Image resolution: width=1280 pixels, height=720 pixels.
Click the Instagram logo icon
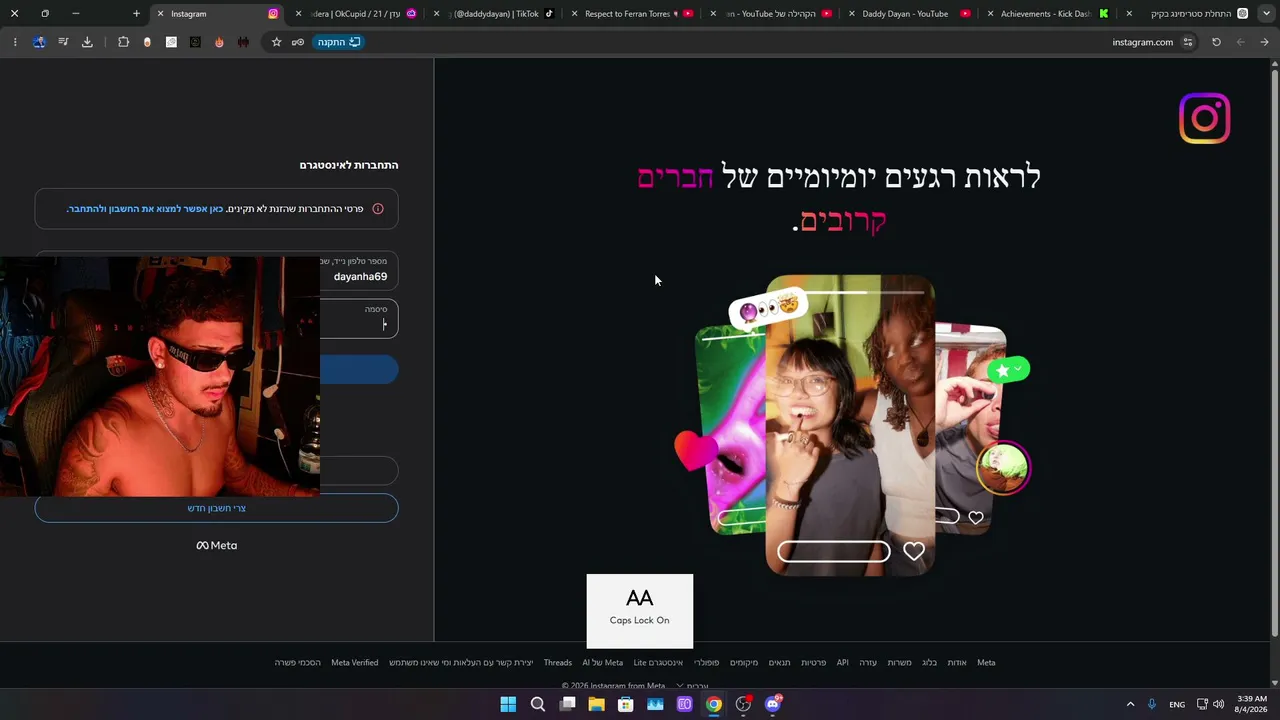point(1204,118)
